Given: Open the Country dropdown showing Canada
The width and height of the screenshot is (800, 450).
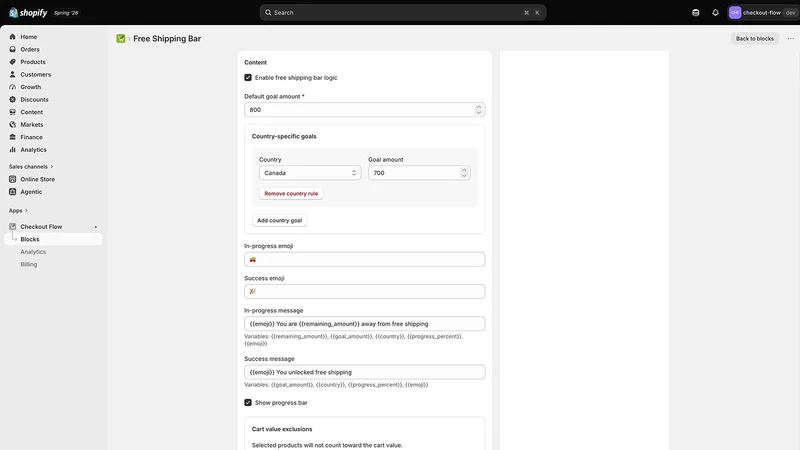Looking at the screenshot, I should point(310,173).
